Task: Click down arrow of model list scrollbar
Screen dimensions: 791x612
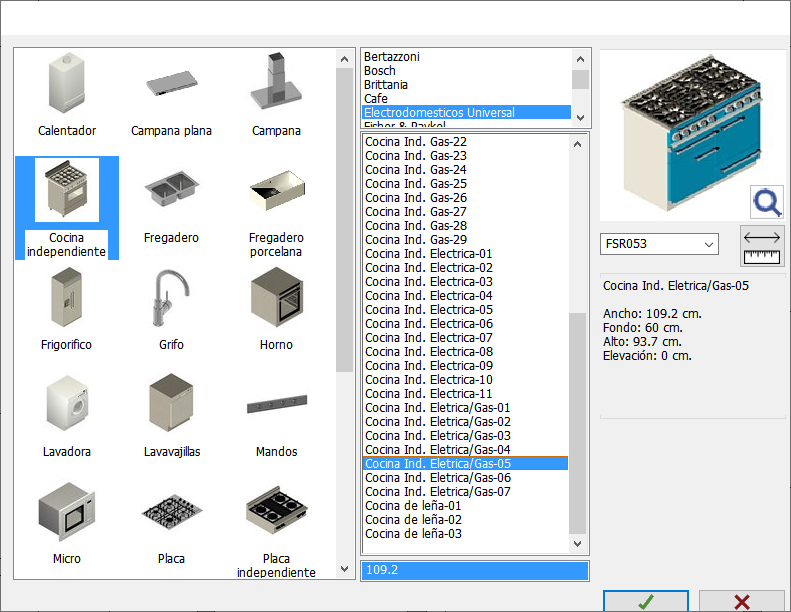Action: pyautogui.click(x=578, y=544)
